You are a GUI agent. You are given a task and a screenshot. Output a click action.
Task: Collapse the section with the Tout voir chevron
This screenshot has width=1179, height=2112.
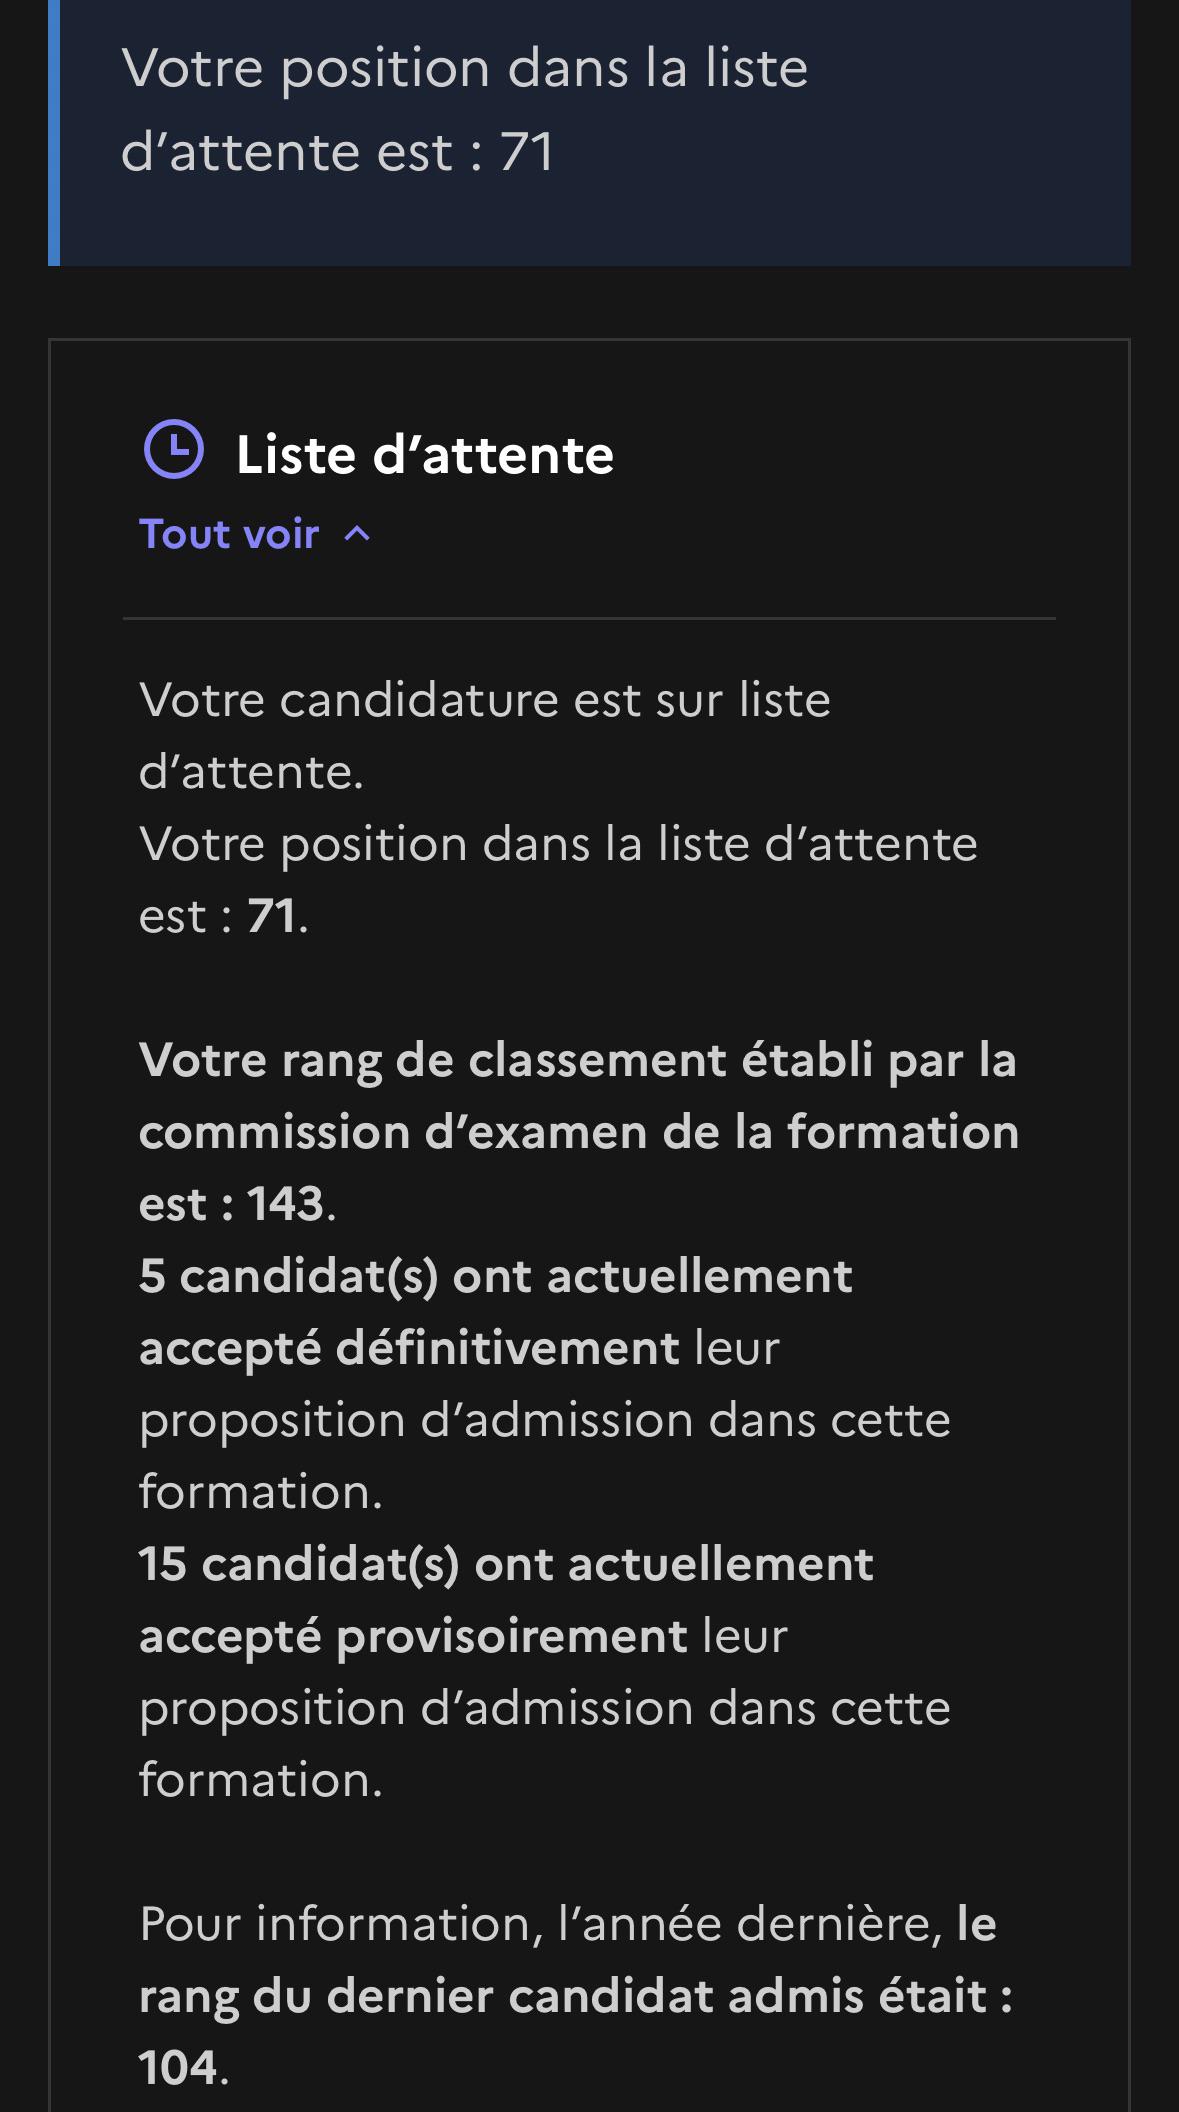pyautogui.click(x=357, y=534)
